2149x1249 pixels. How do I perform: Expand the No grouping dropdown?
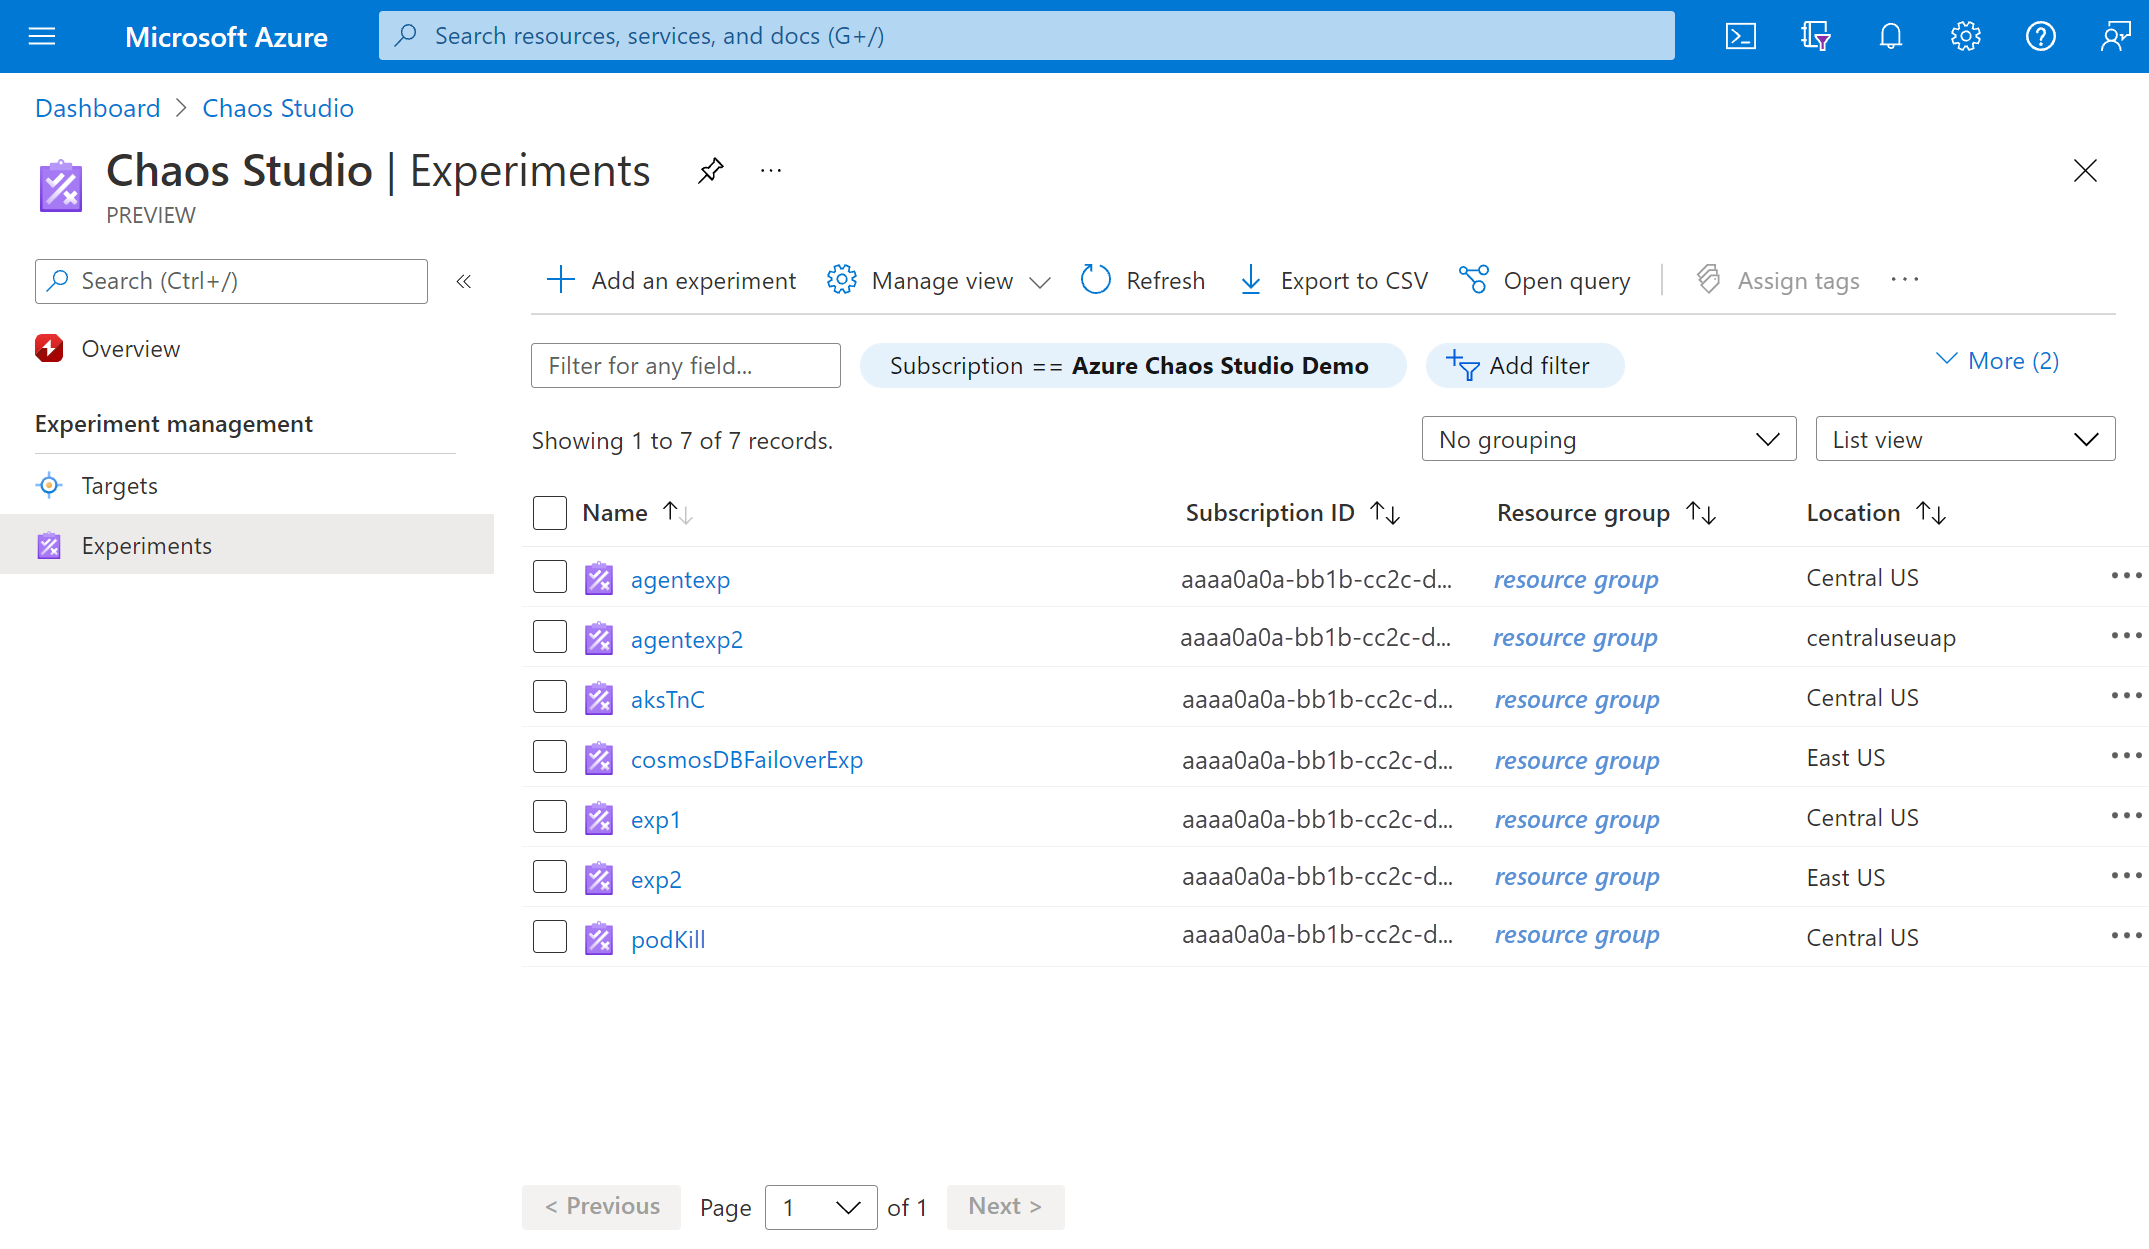(1608, 439)
